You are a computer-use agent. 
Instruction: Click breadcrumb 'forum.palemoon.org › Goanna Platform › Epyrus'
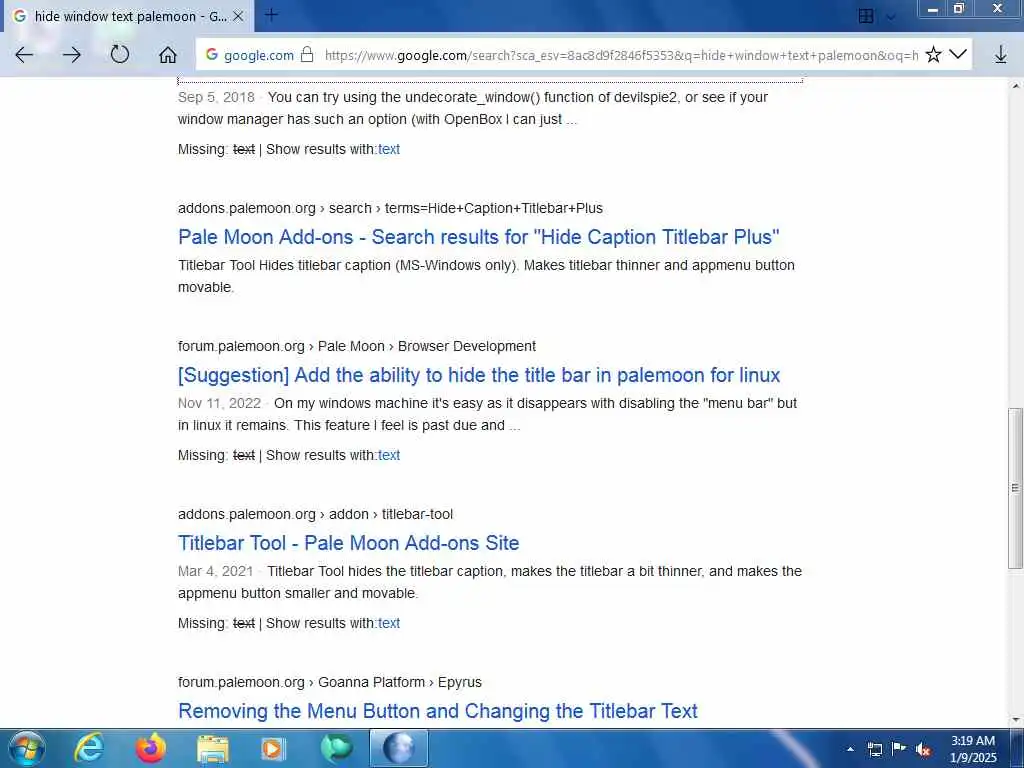click(x=330, y=682)
